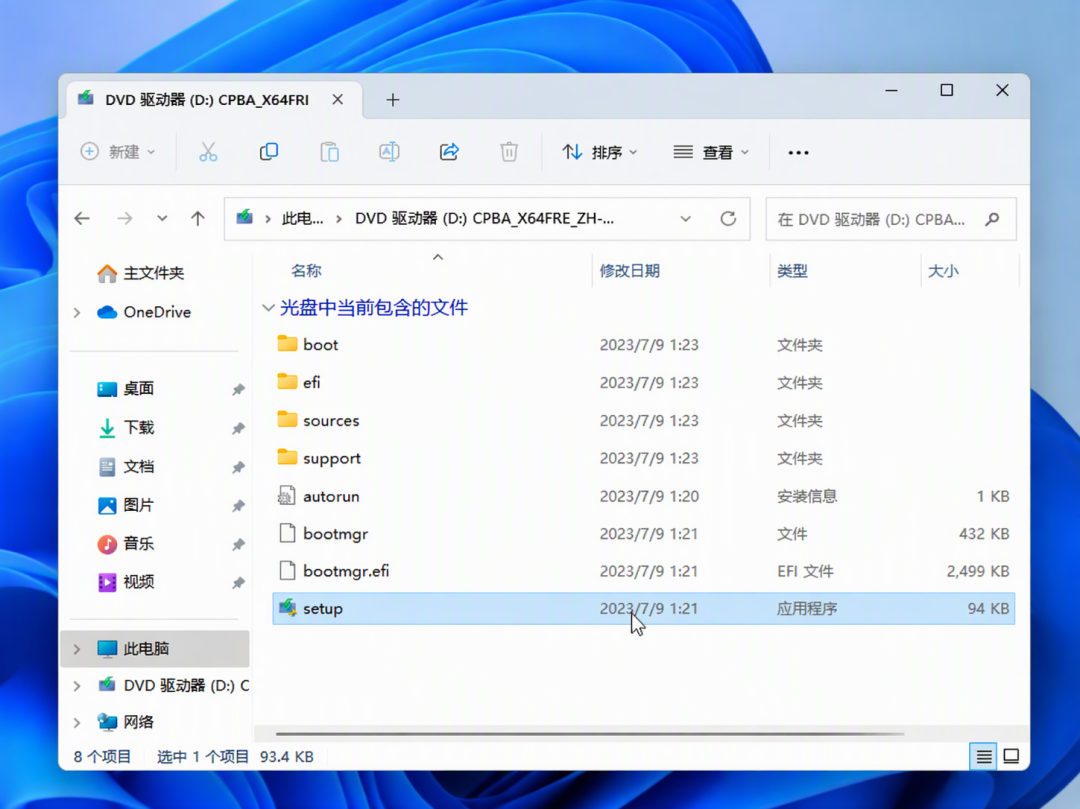Unpin 视频 using its pin icon
The width and height of the screenshot is (1080, 809).
[x=238, y=583]
